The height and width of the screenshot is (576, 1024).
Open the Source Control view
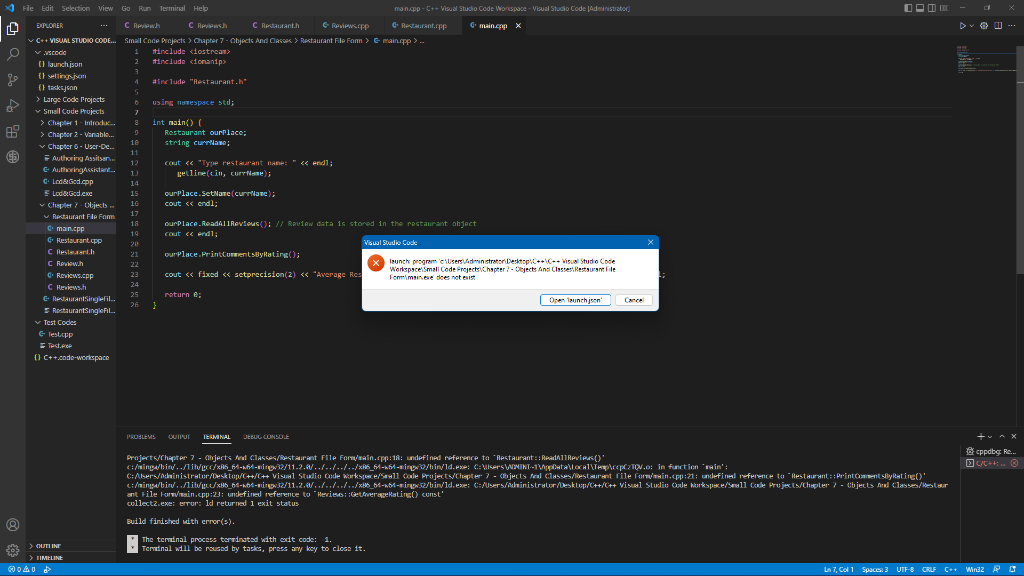click(x=12, y=80)
